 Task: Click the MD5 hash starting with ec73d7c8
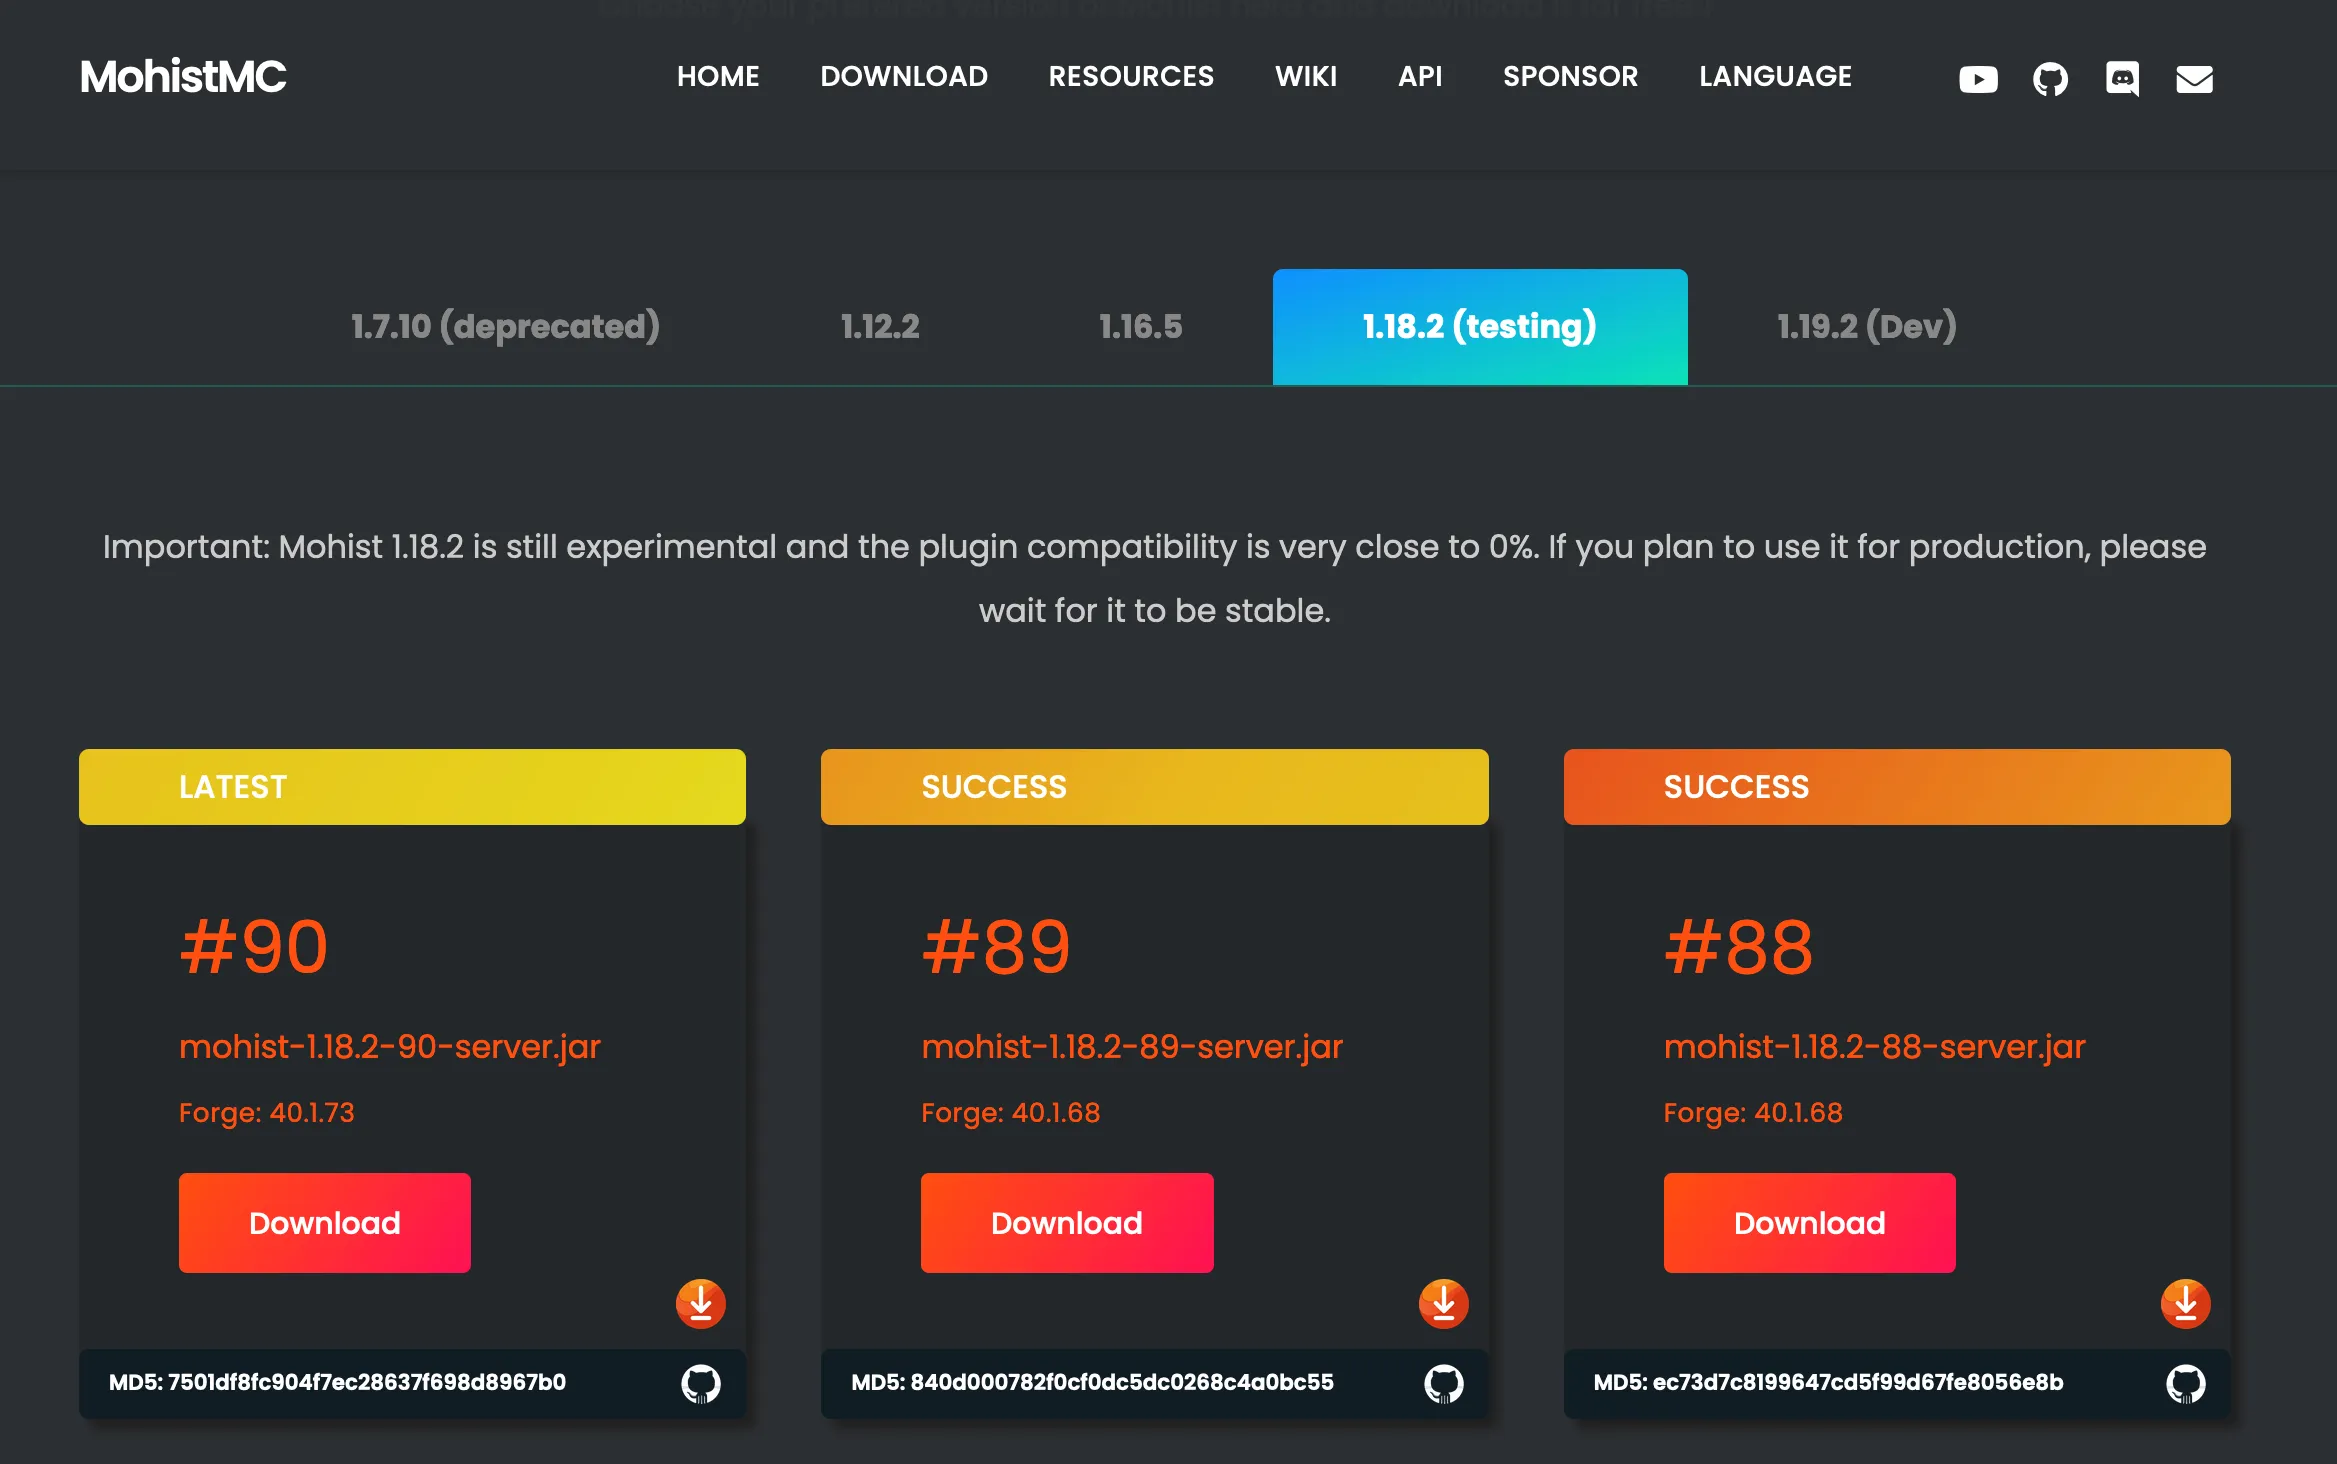[1828, 1382]
